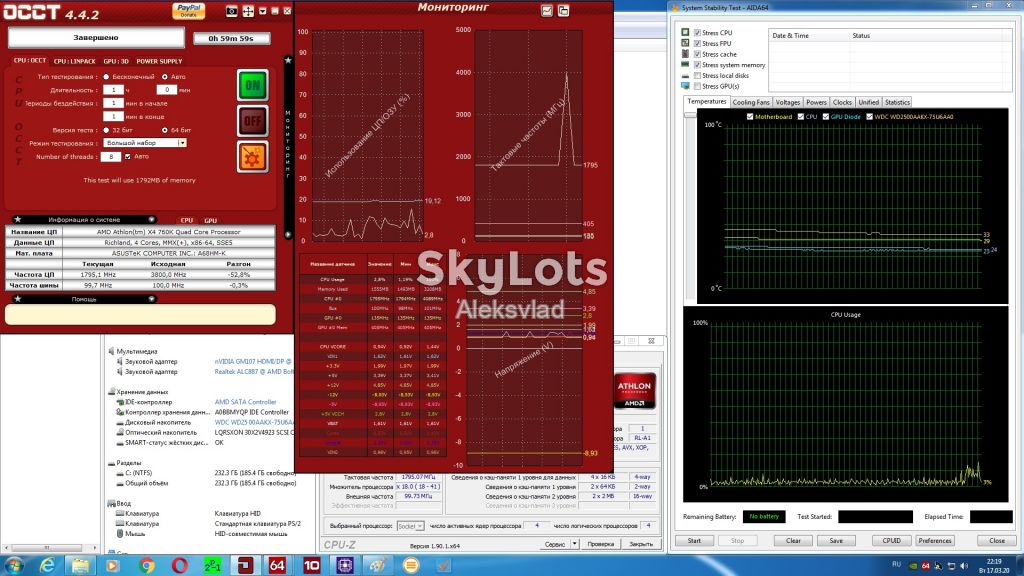Click the AIDA64 graph vertical slider handle
The image size is (1024, 576).
click(690, 115)
